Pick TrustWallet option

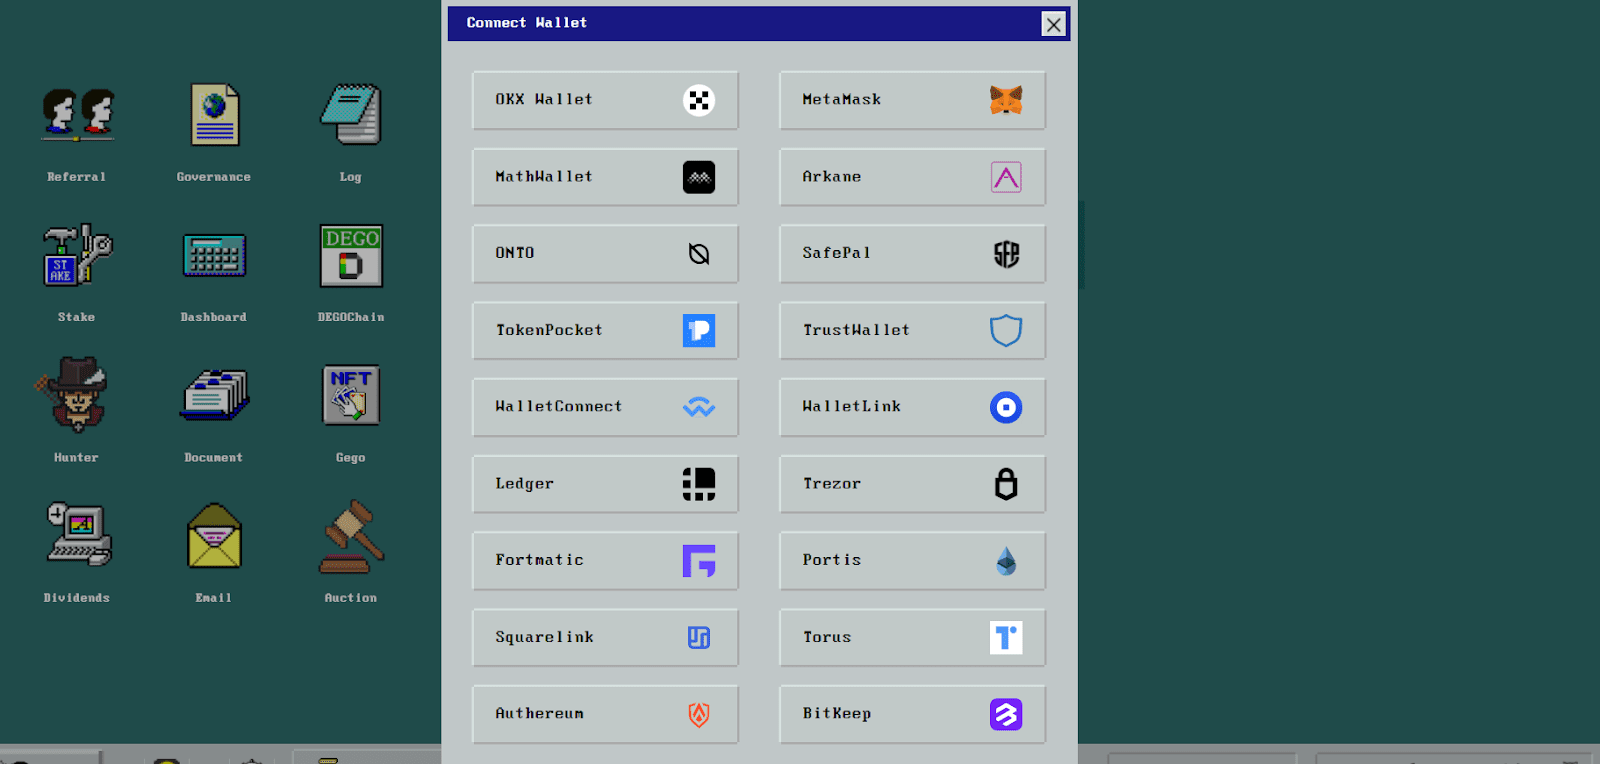912,331
